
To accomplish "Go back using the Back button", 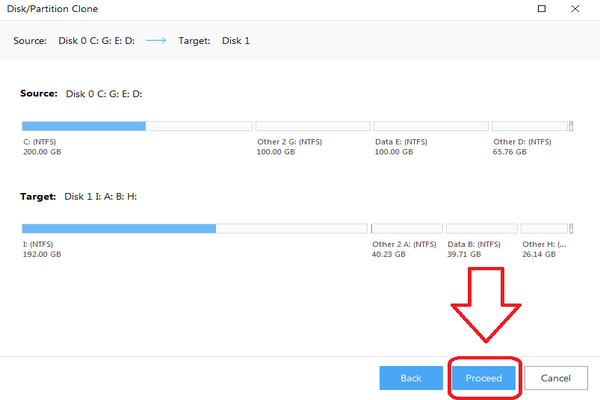I will pyautogui.click(x=411, y=378).
